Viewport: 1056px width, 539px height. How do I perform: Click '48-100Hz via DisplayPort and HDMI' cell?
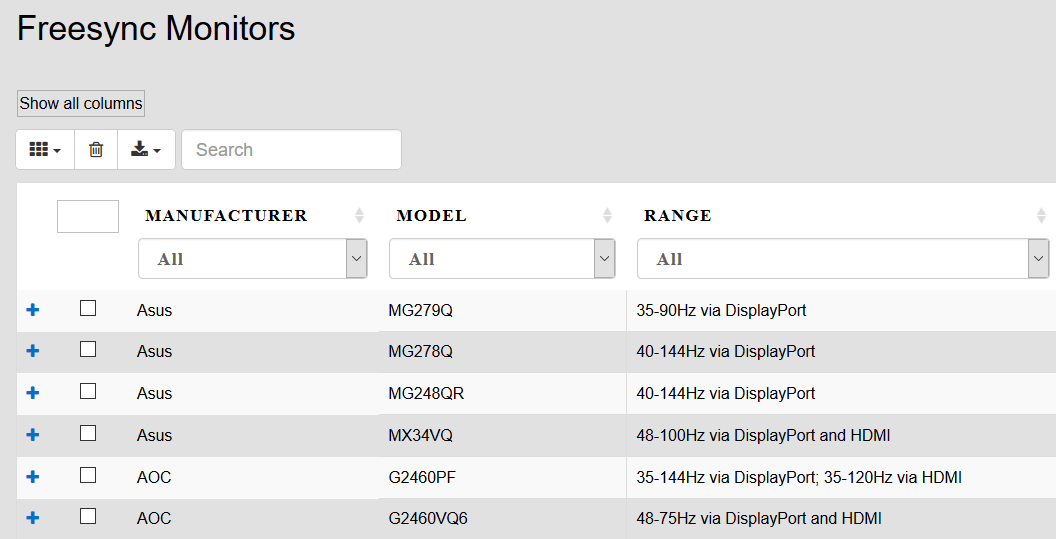point(763,435)
